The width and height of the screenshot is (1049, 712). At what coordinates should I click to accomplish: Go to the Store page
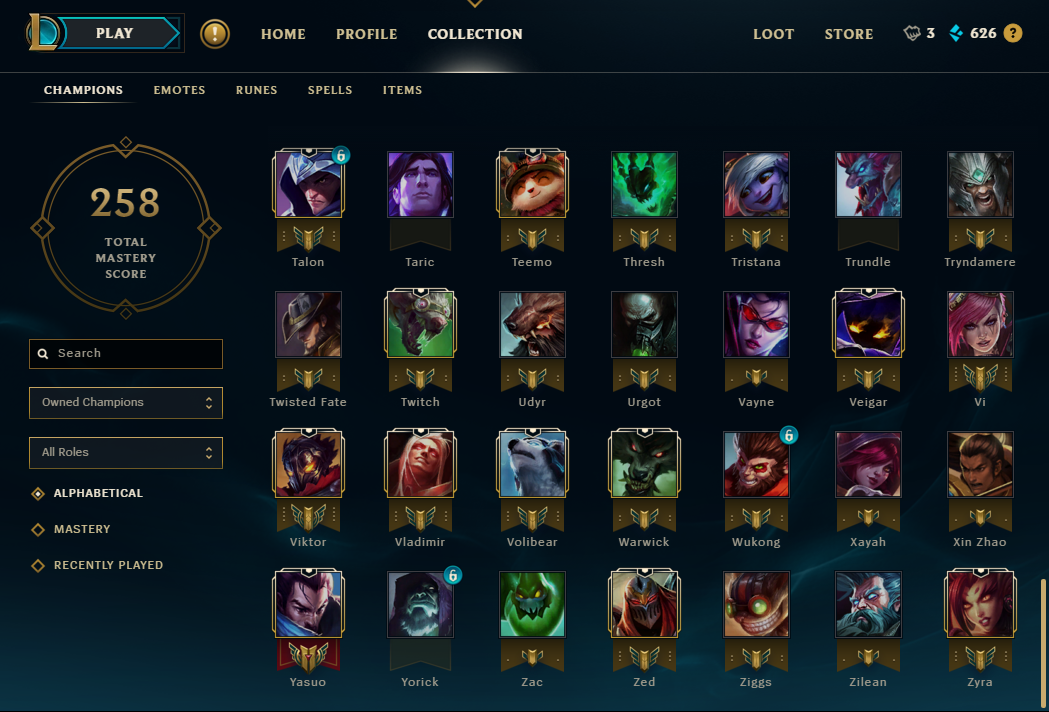(848, 34)
